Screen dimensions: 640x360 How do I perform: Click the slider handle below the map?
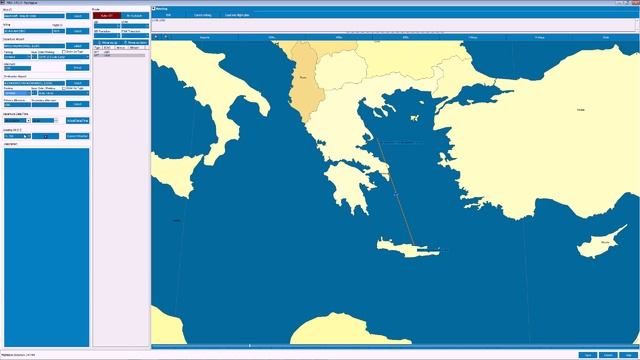click(x=249, y=346)
